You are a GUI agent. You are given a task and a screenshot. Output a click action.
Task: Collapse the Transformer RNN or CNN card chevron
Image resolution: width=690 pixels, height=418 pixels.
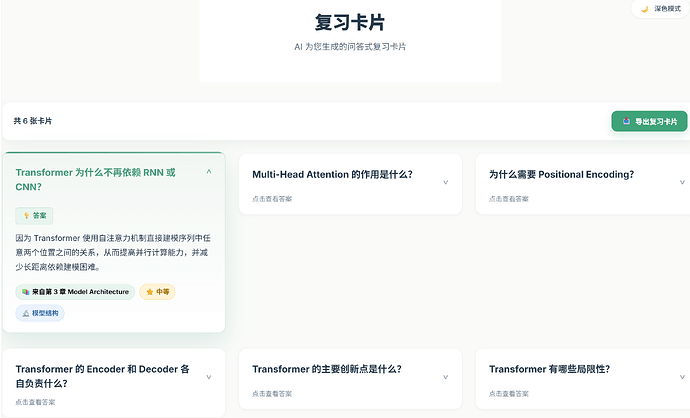pos(209,172)
